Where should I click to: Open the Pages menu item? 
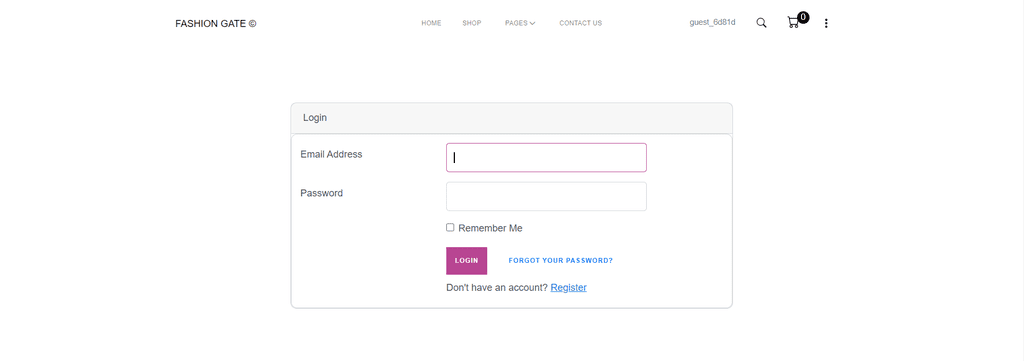click(x=516, y=23)
